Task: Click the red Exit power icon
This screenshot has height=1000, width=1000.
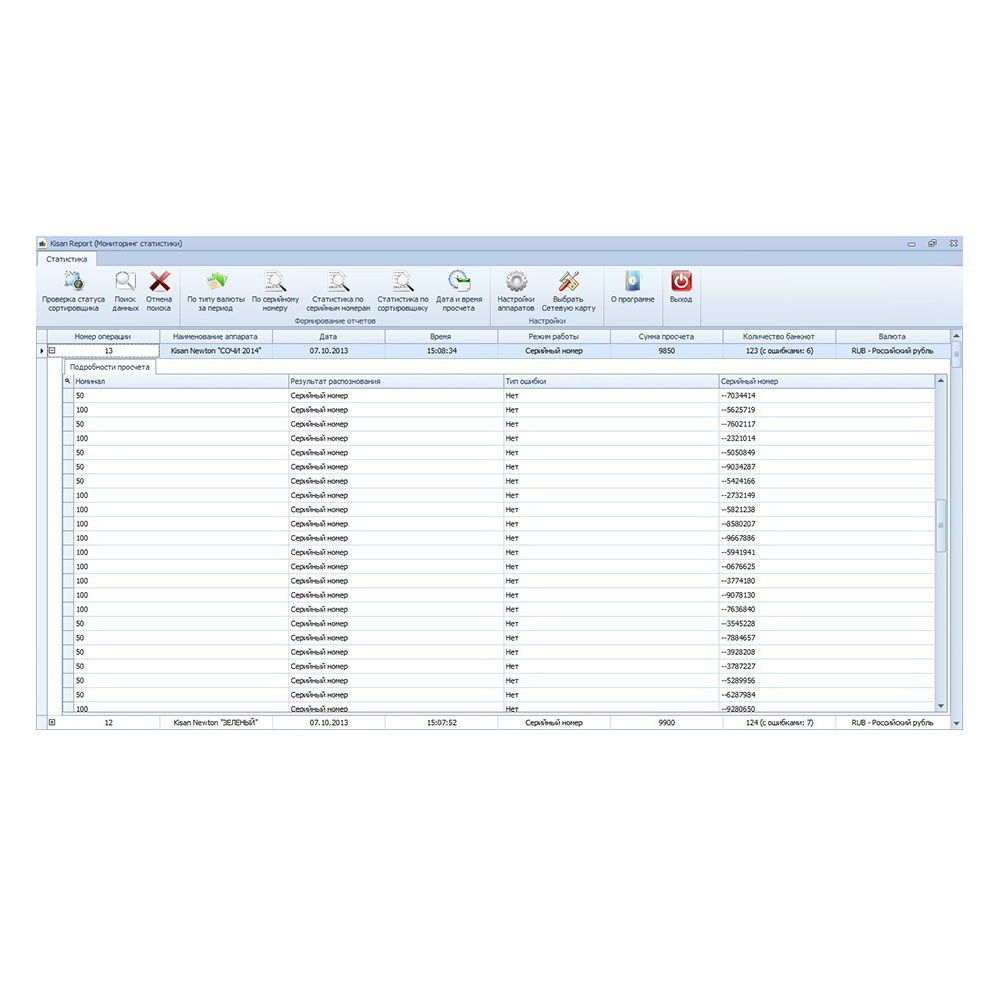Action: point(681,281)
